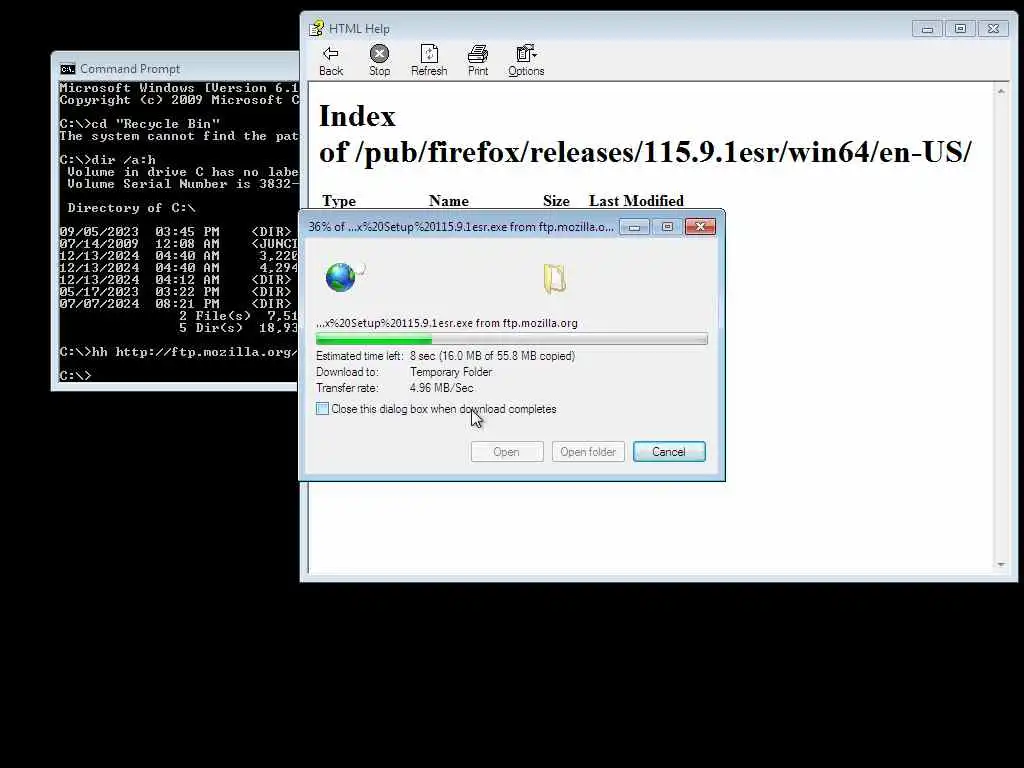Viewport: 1024px width, 768px height.
Task: Minimize the HTML Help window
Action: (927, 29)
